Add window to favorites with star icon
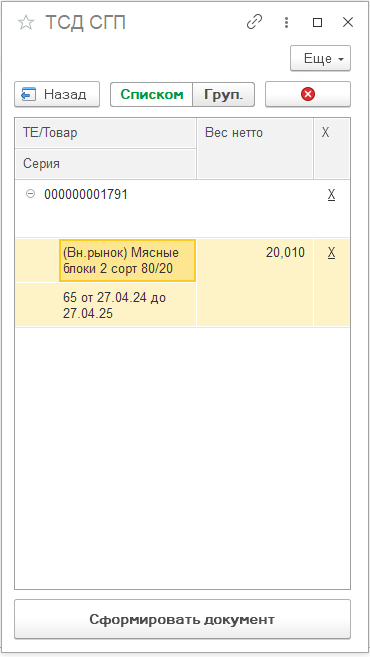This screenshot has height=657, width=370. (26, 23)
